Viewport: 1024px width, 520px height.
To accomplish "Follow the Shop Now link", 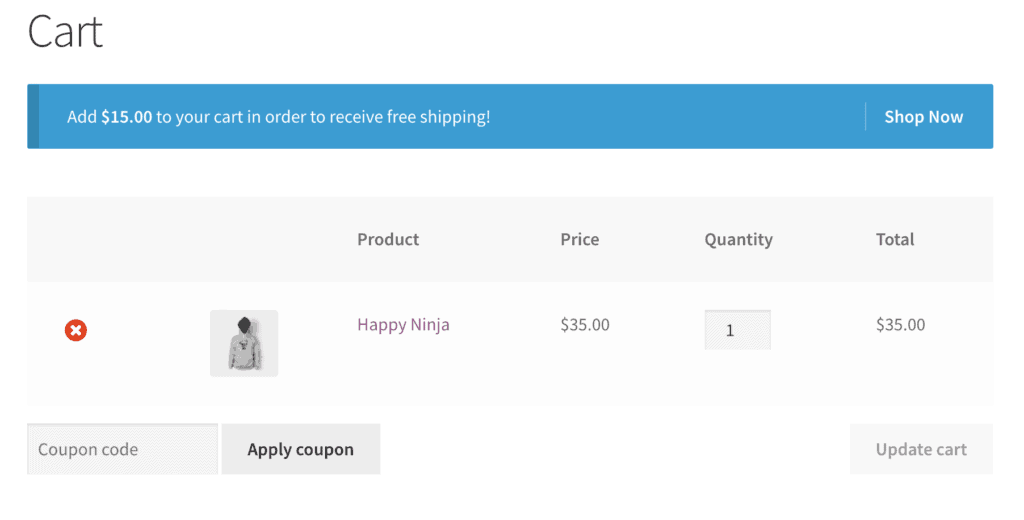I will [x=923, y=117].
